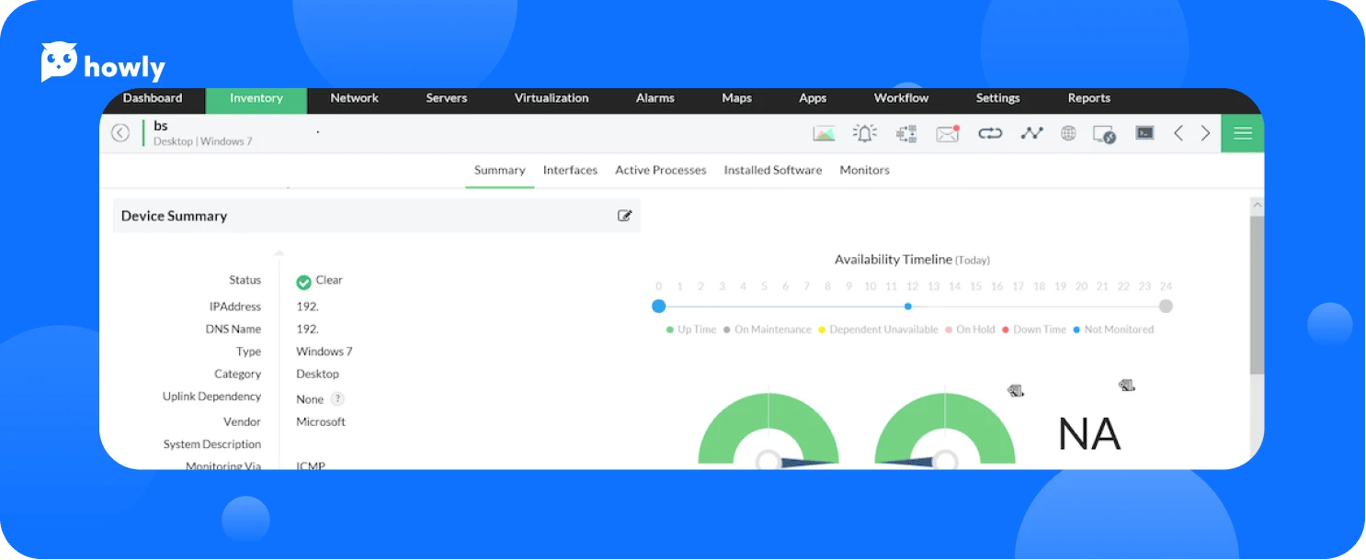
Task: Open the remote desktop monitor icon
Action: 1104,134
